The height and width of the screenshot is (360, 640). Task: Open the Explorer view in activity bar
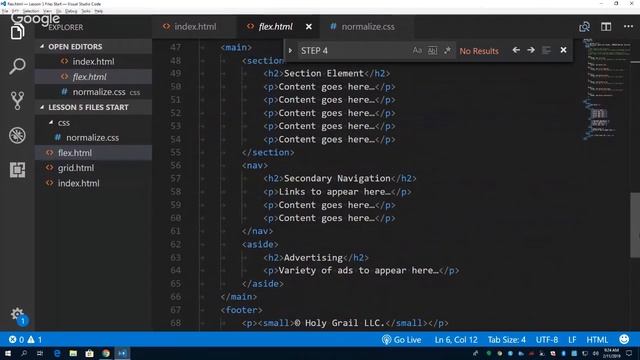click(x=17, y=32)
